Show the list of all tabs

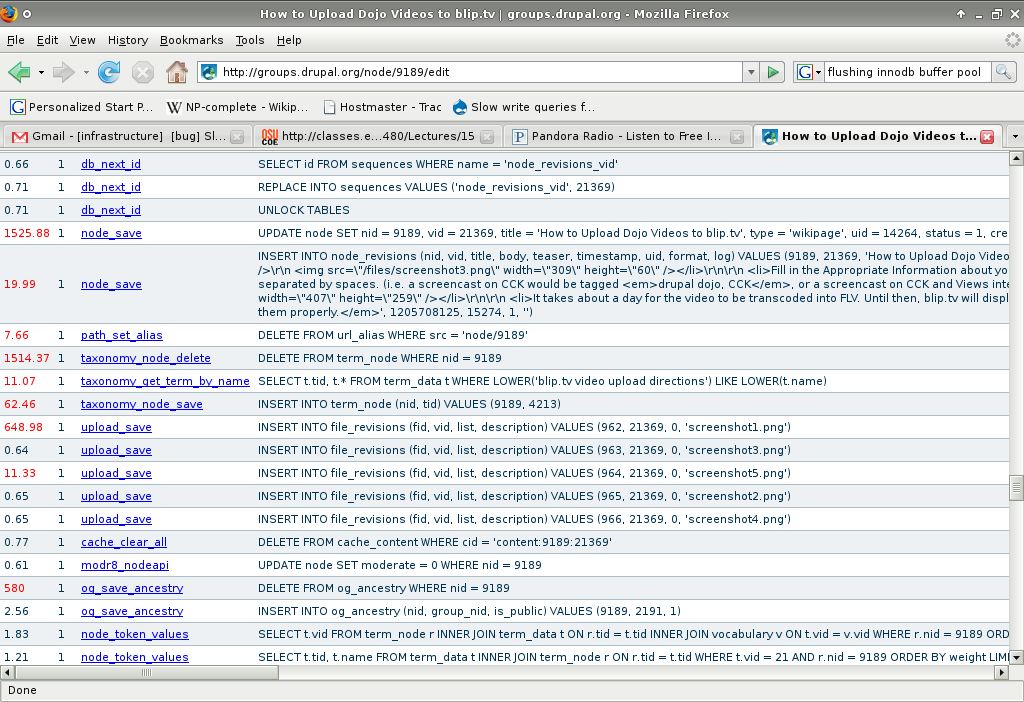[1015, 136]
